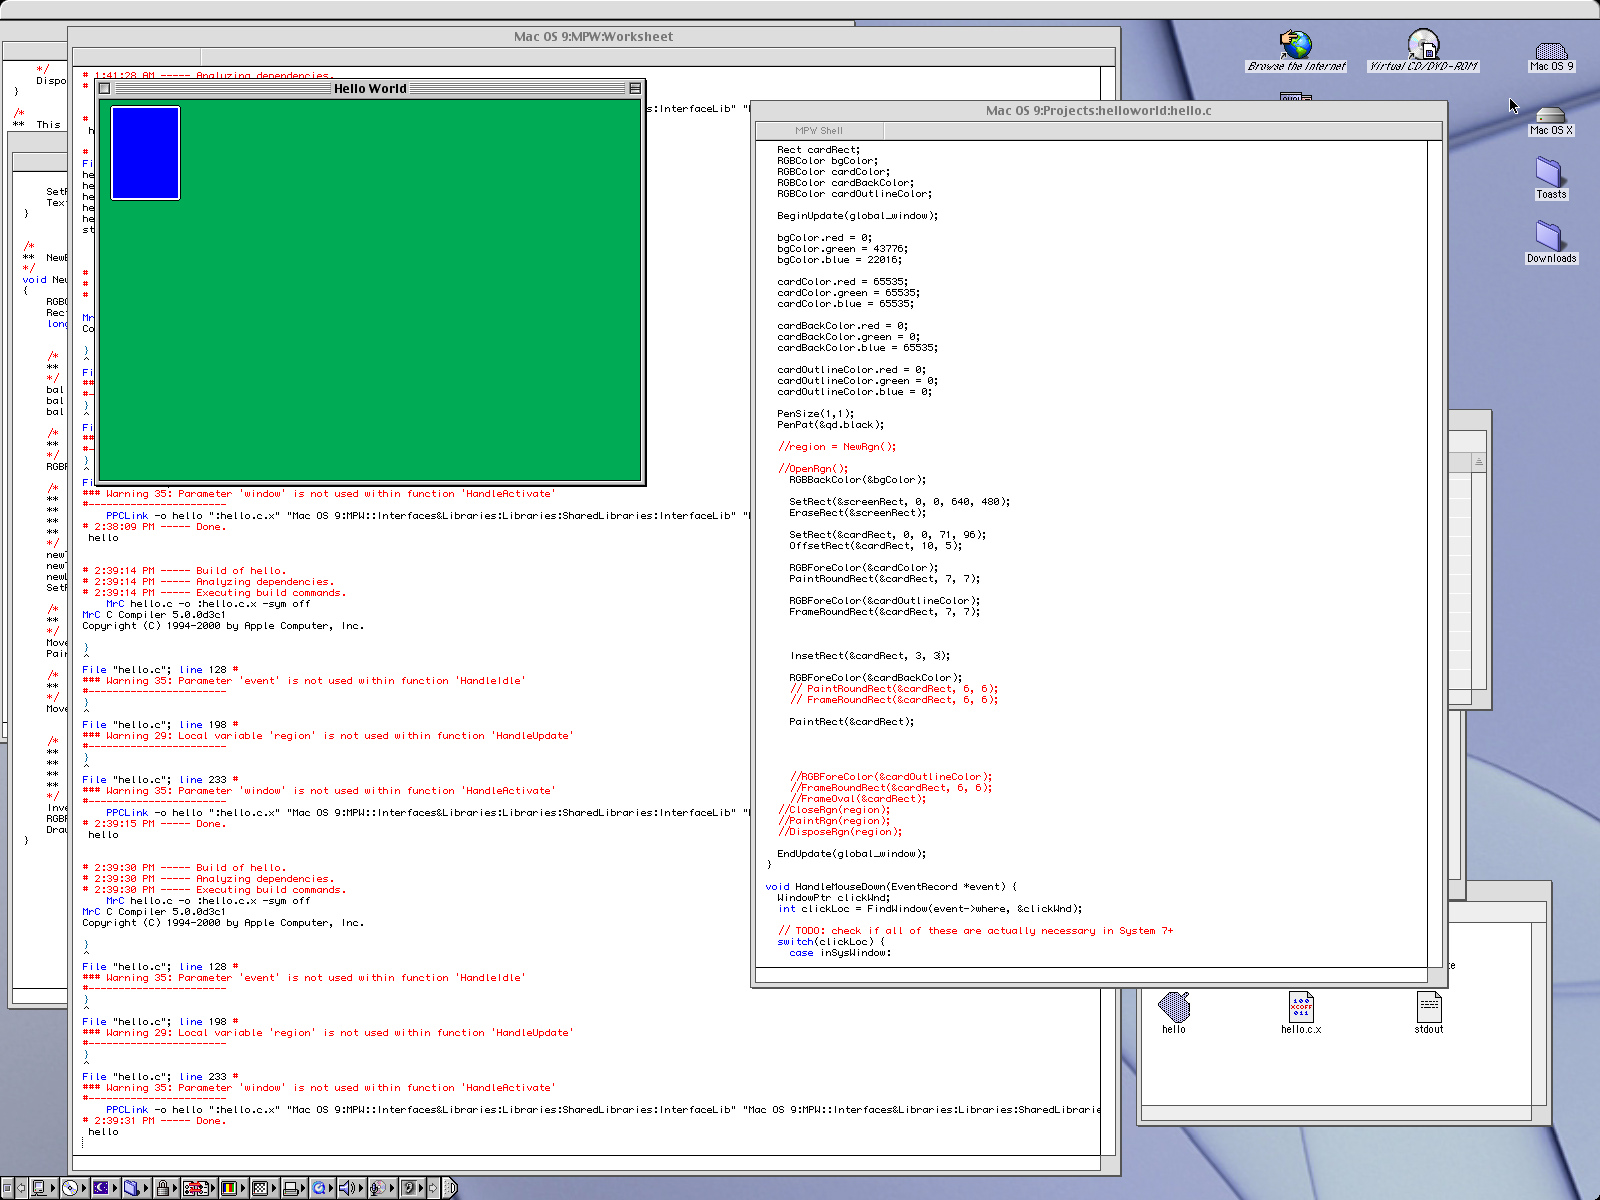Open the File Sharing folder module
The height and width of the screenshot is (1200, 1600).
click(136, 1188)
